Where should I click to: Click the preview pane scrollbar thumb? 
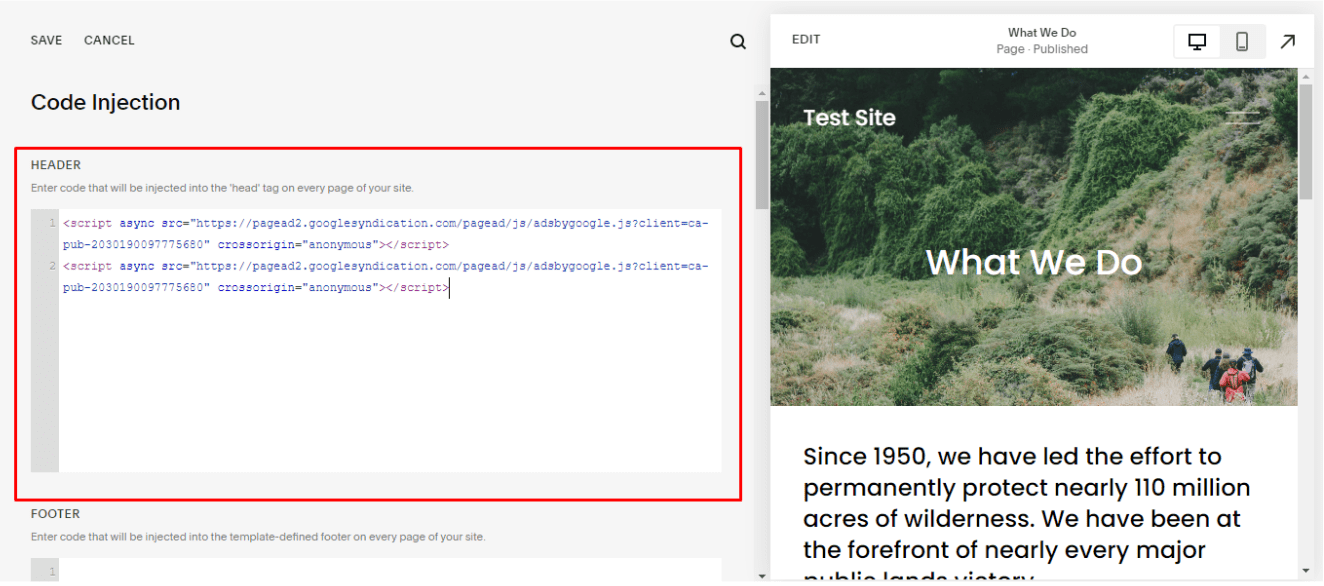coord(1305,142)
